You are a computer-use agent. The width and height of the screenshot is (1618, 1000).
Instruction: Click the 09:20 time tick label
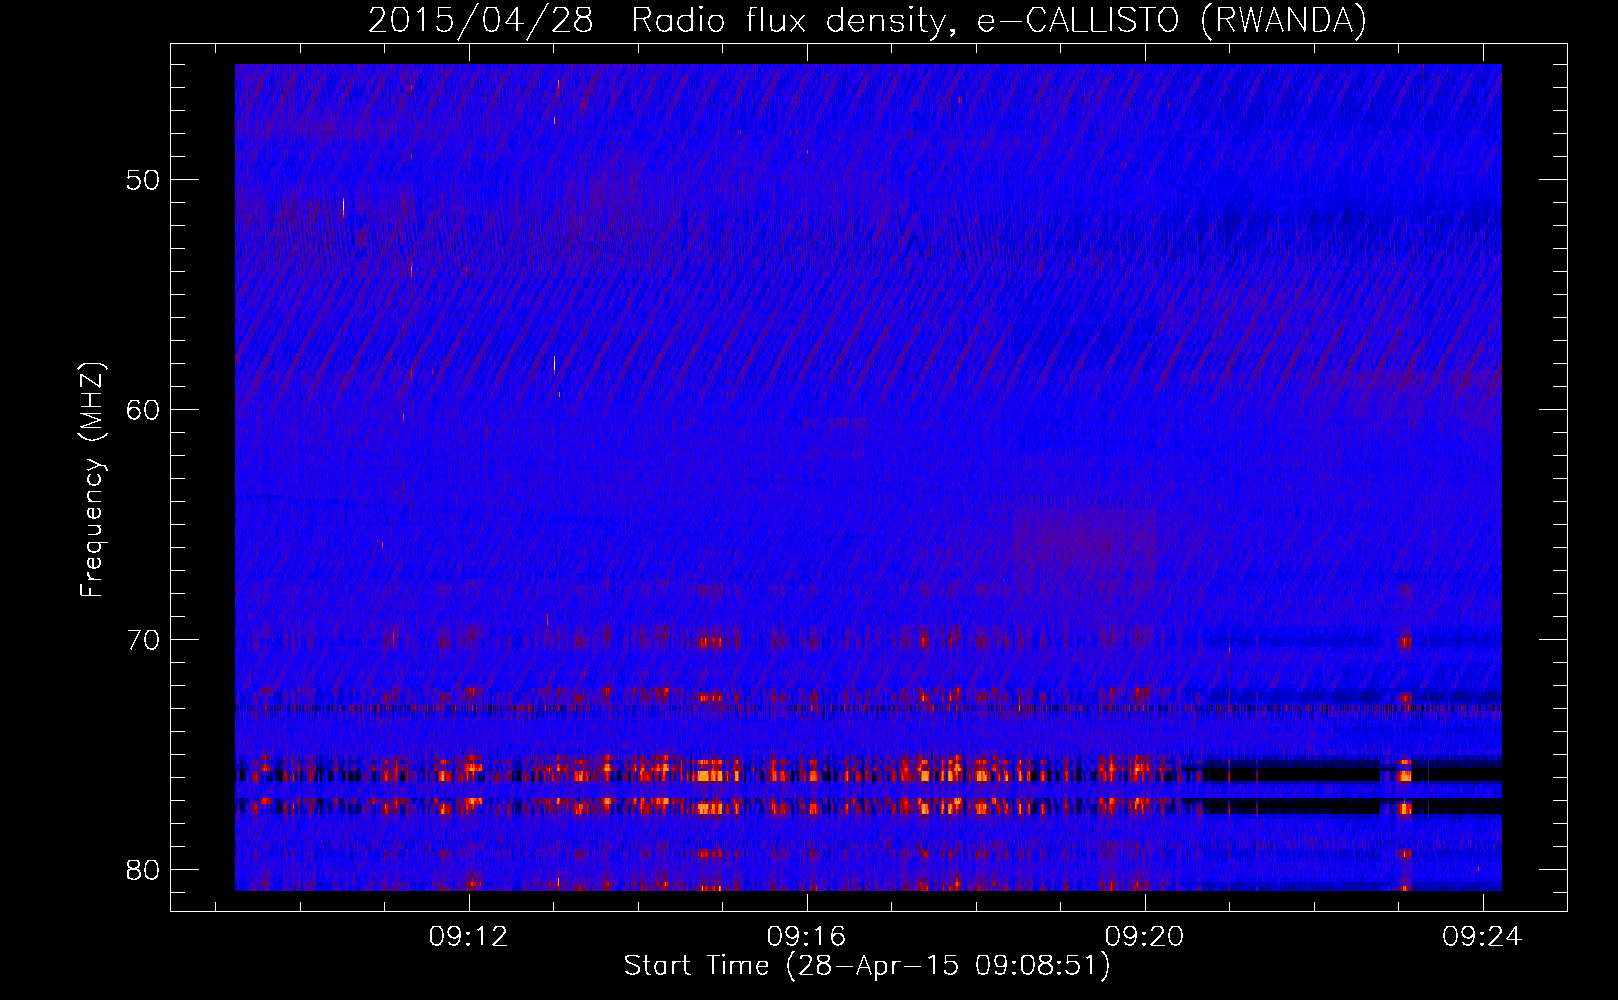point(1144,936)
